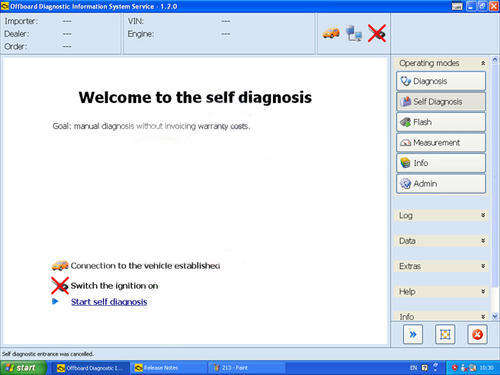
Task: Click the Order label in header
Action: [15, 46]
